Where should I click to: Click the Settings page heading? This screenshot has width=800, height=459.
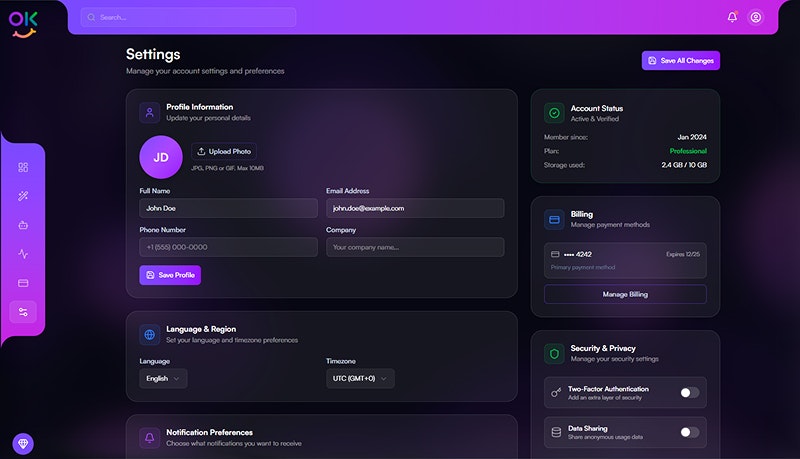153,54
